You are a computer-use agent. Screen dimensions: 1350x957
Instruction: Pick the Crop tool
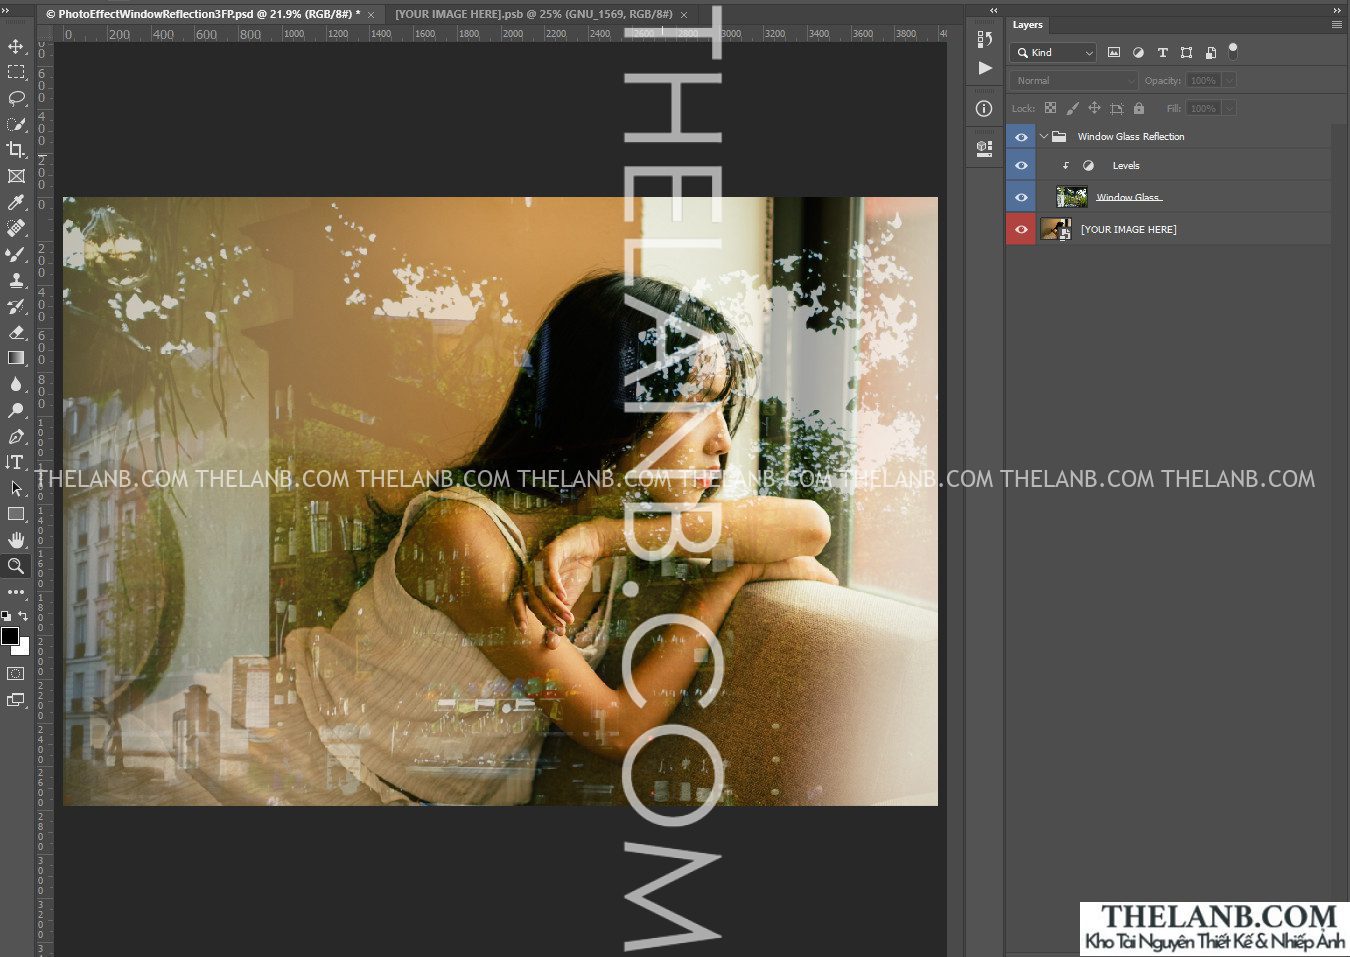click(16, 150)
